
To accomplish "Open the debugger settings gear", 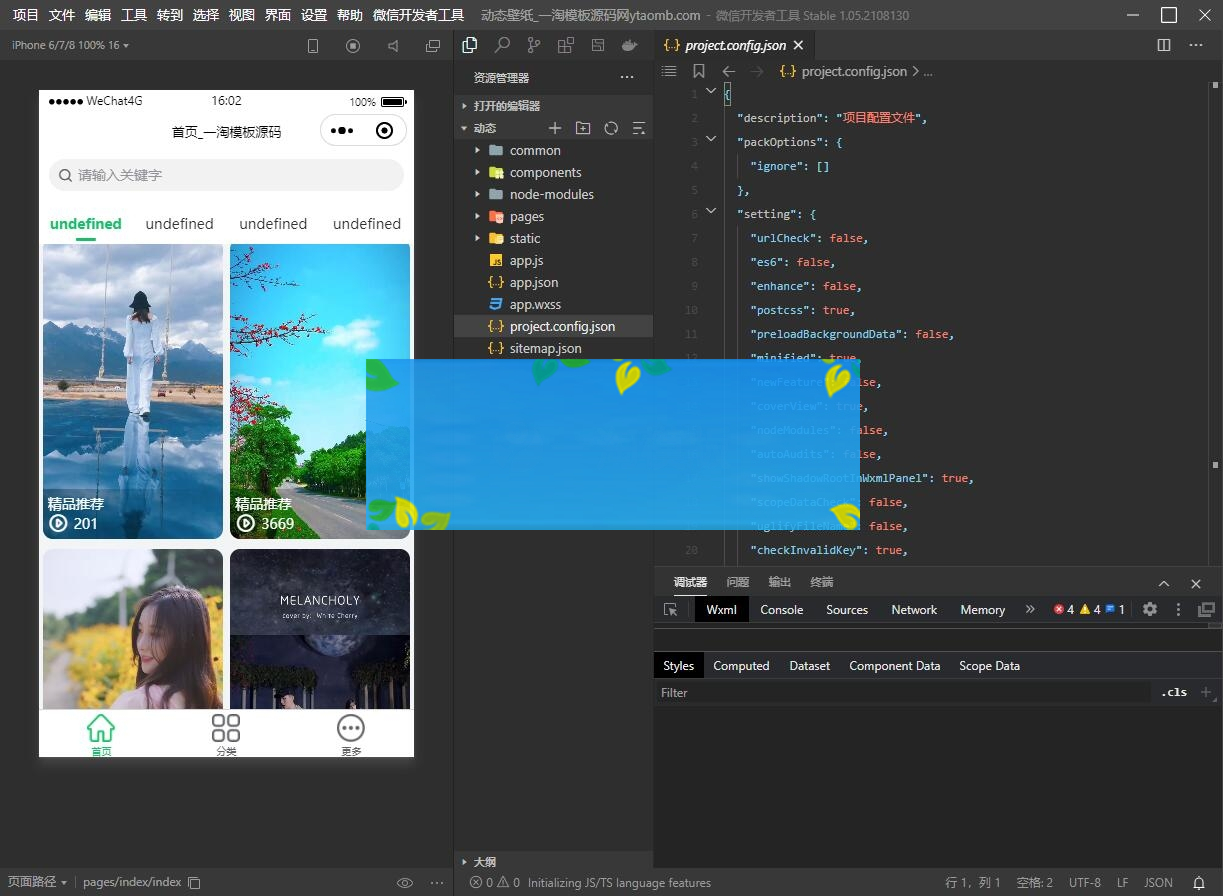I will pos(1150,609).
